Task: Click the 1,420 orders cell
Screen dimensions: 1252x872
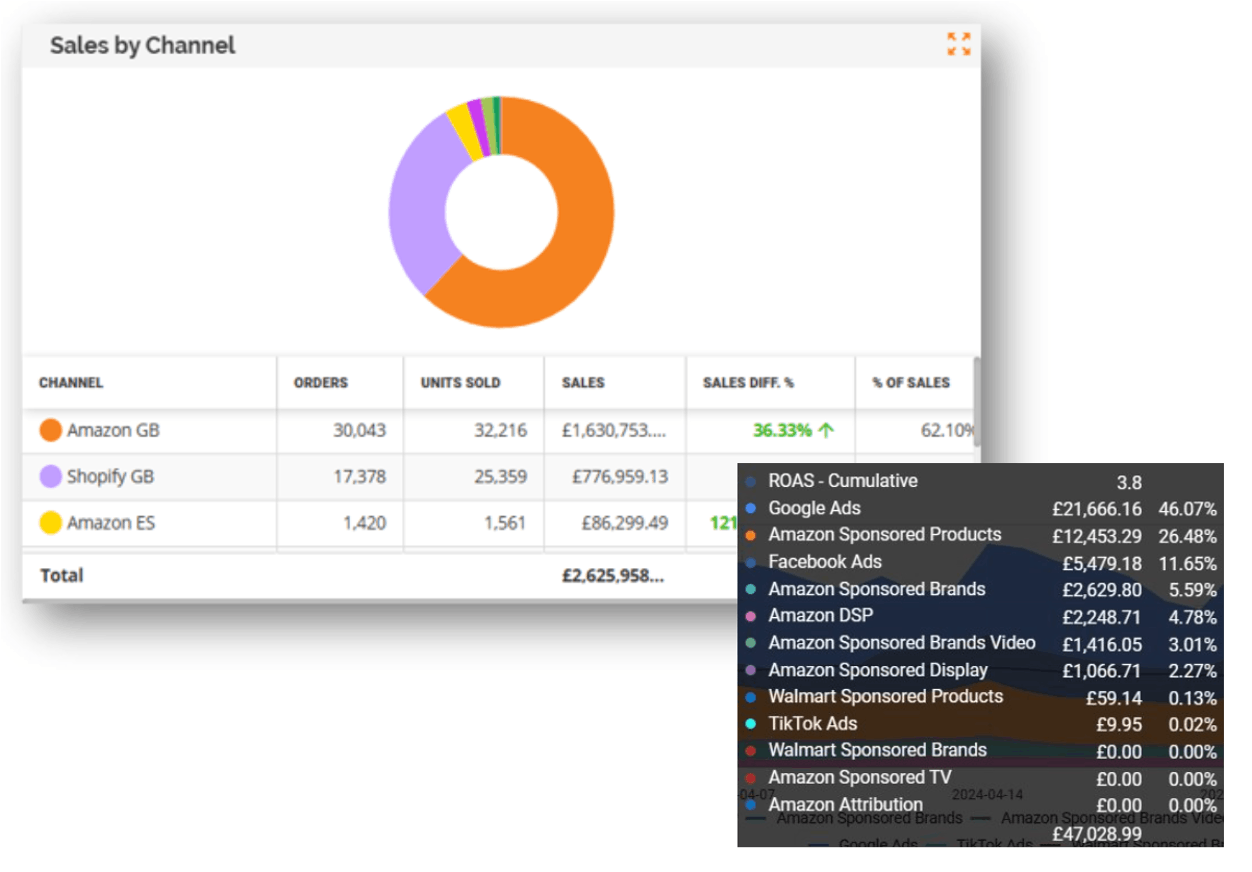Action: (364, 523)
